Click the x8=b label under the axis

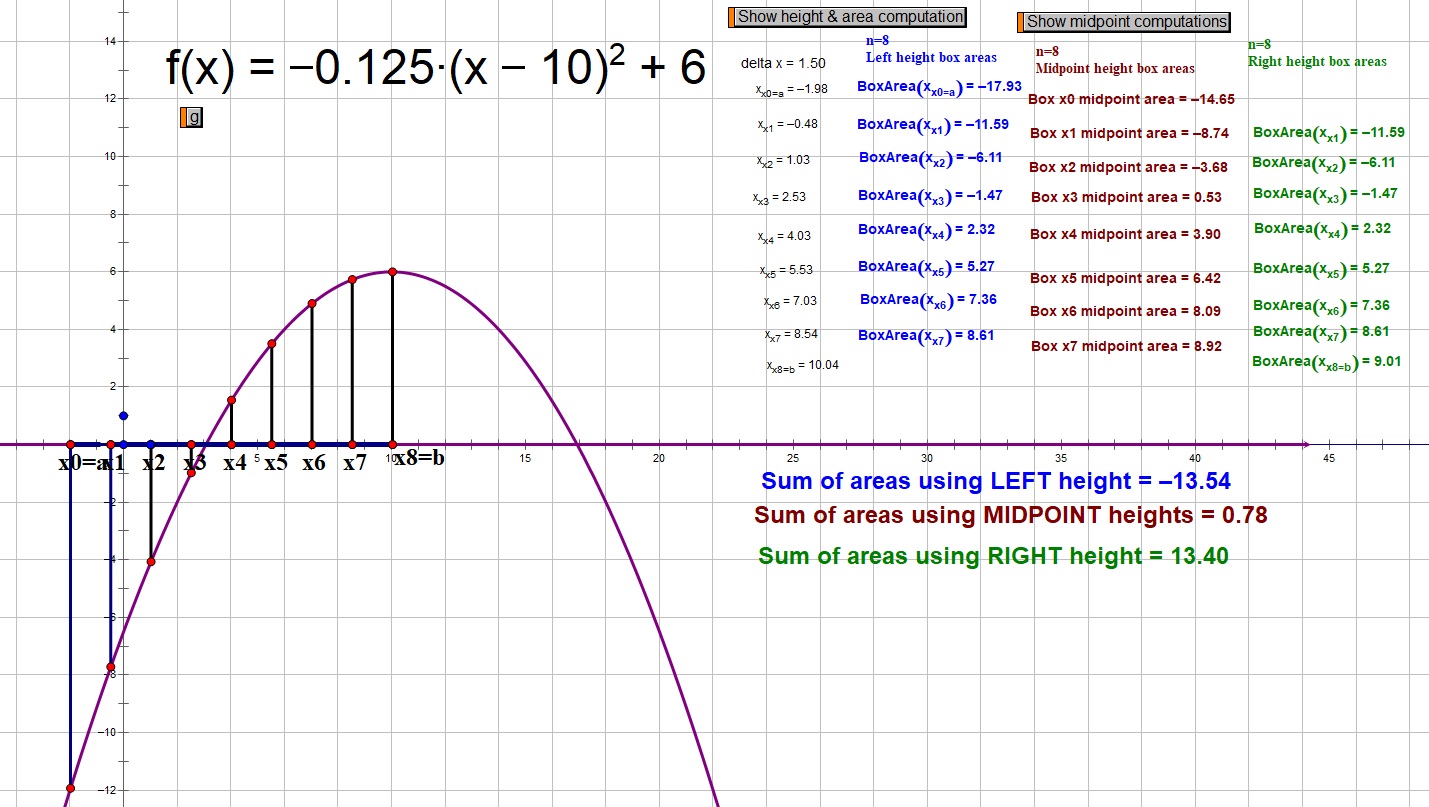(x=419, y=459)
